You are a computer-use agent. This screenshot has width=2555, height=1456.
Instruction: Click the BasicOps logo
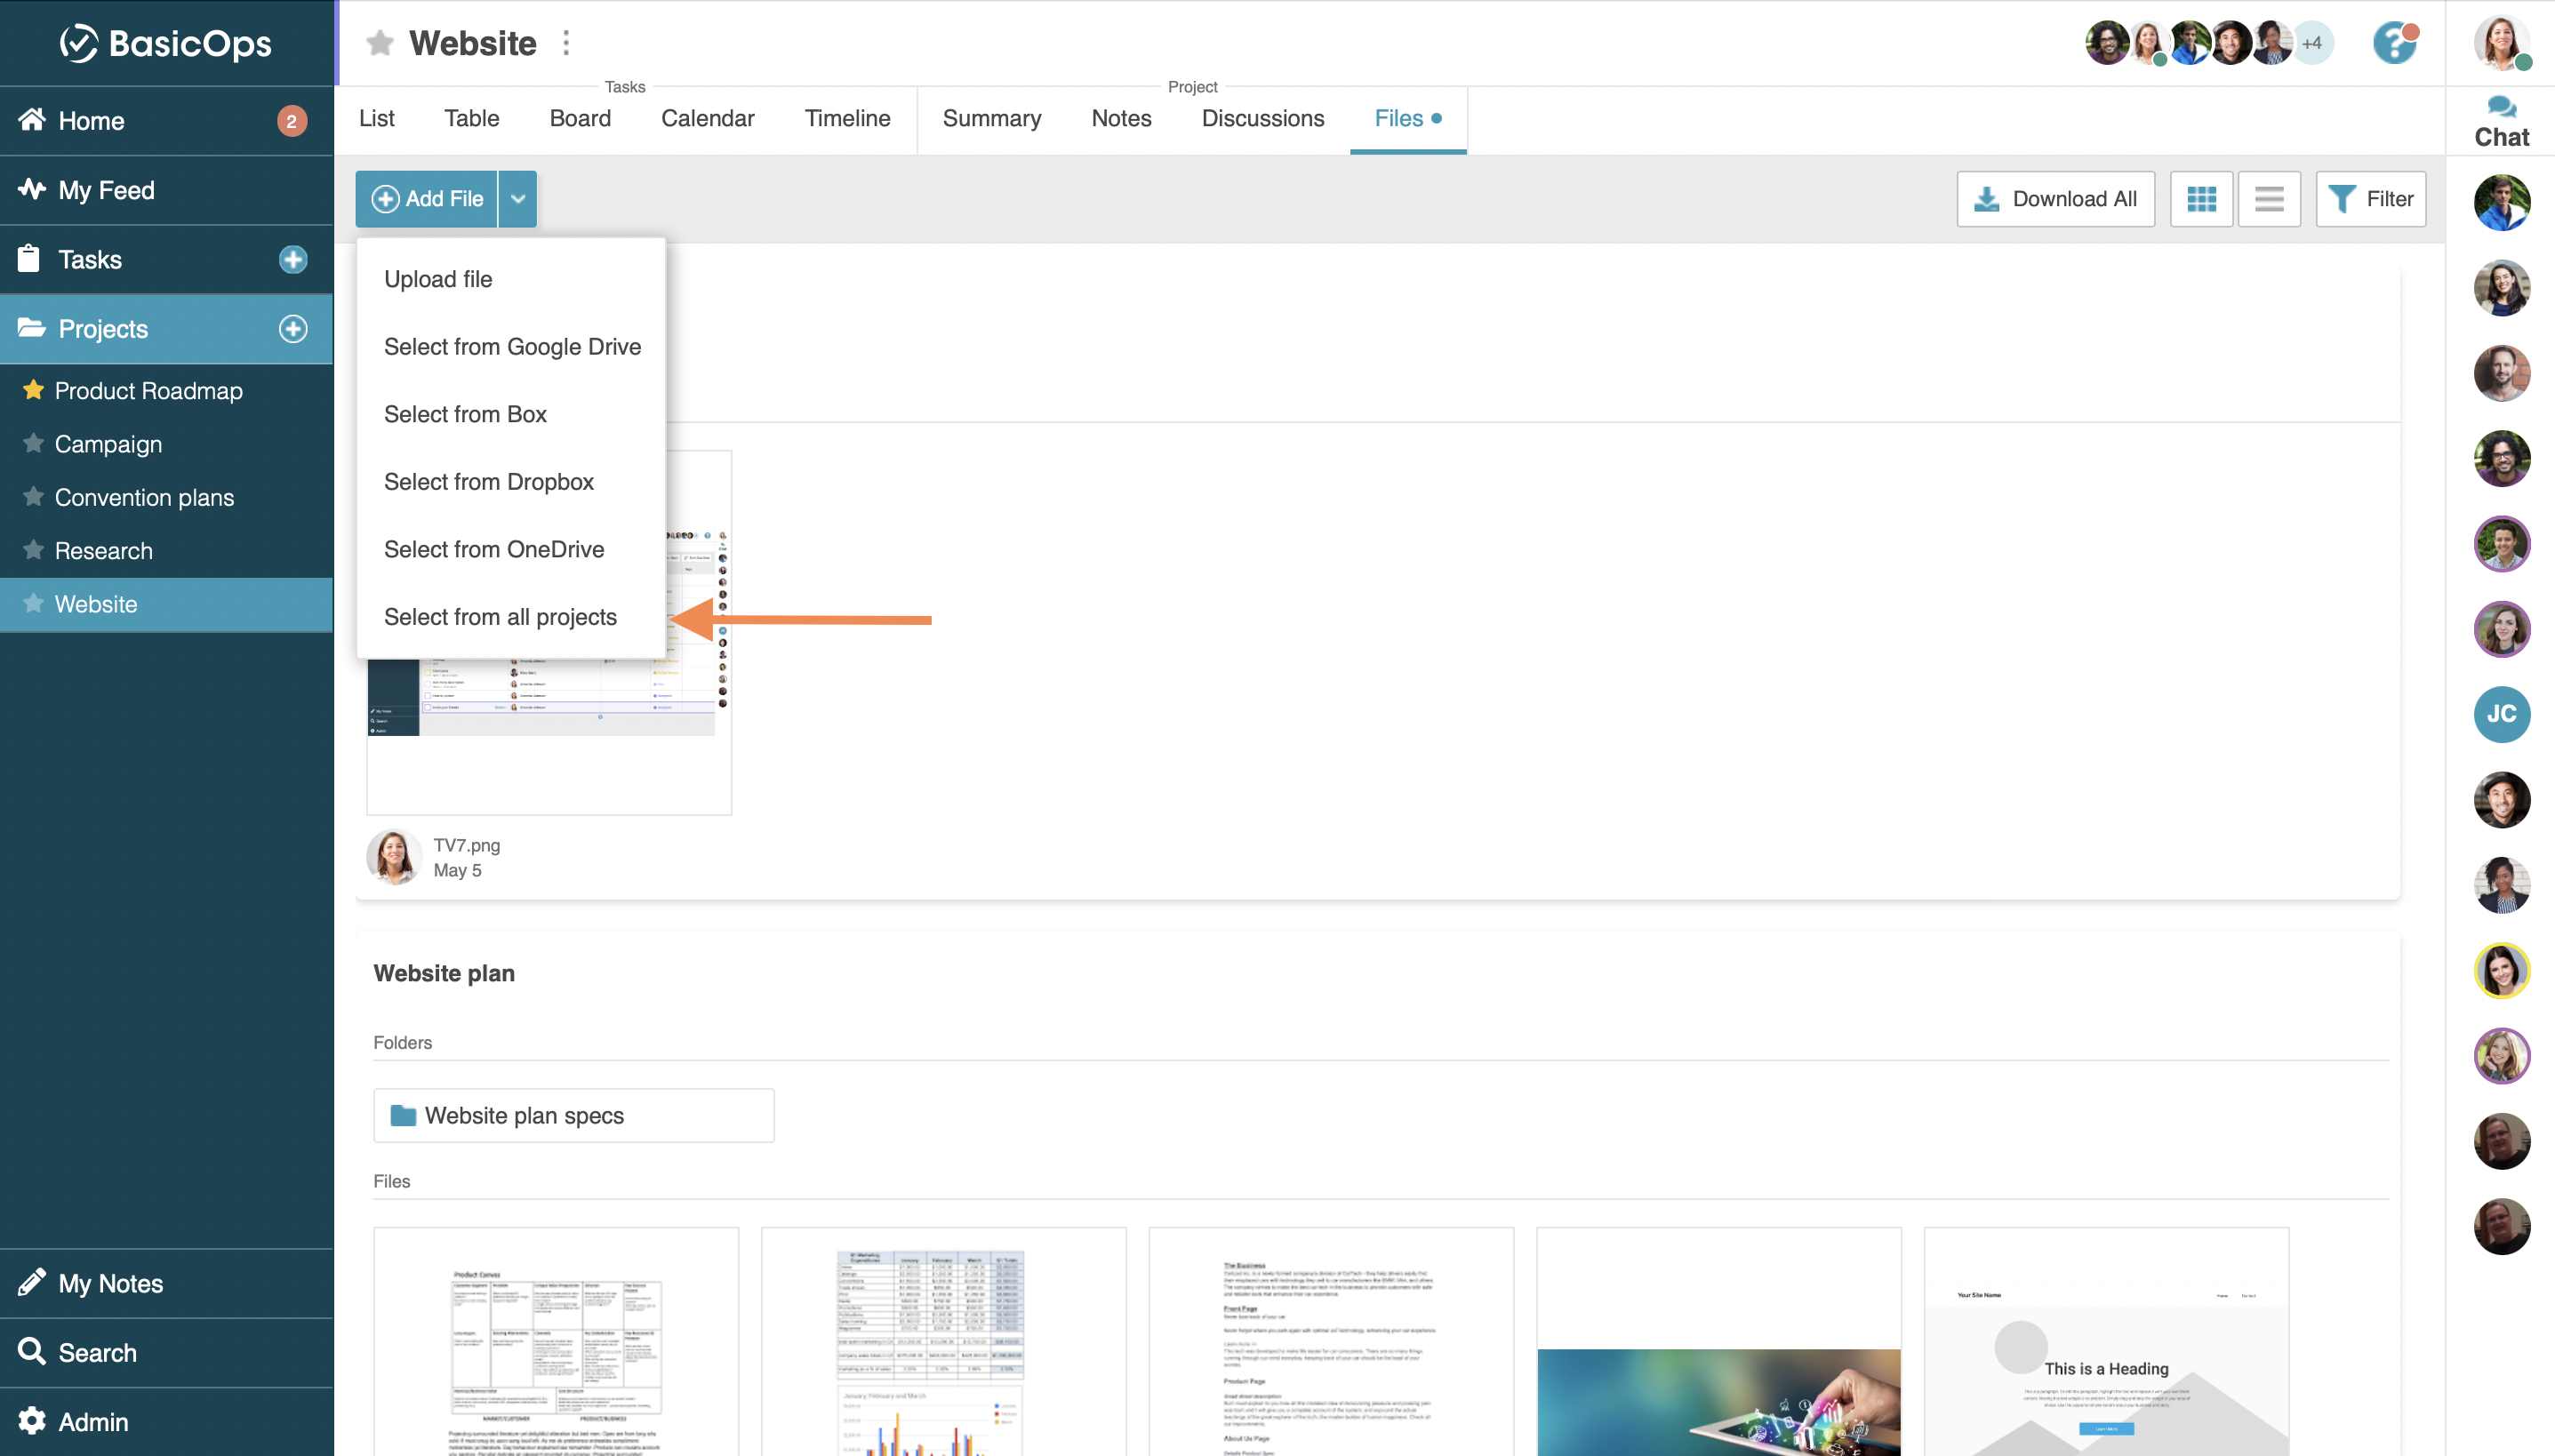(166, 43)
